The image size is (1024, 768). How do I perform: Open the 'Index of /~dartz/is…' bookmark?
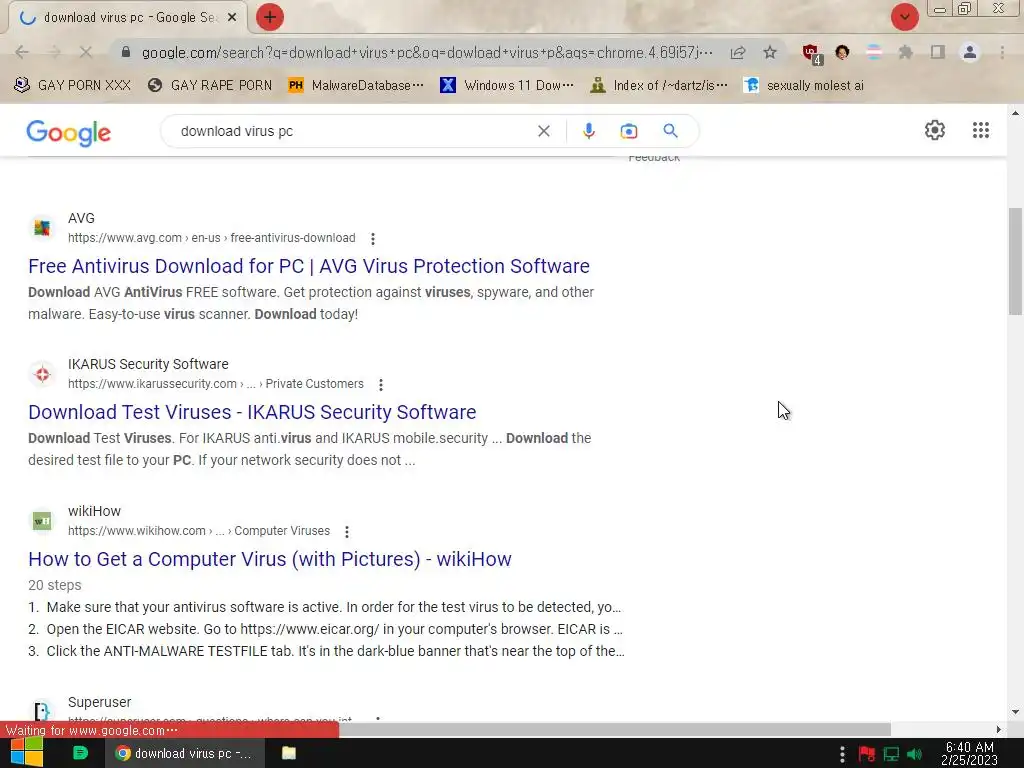tap(658, 86)
